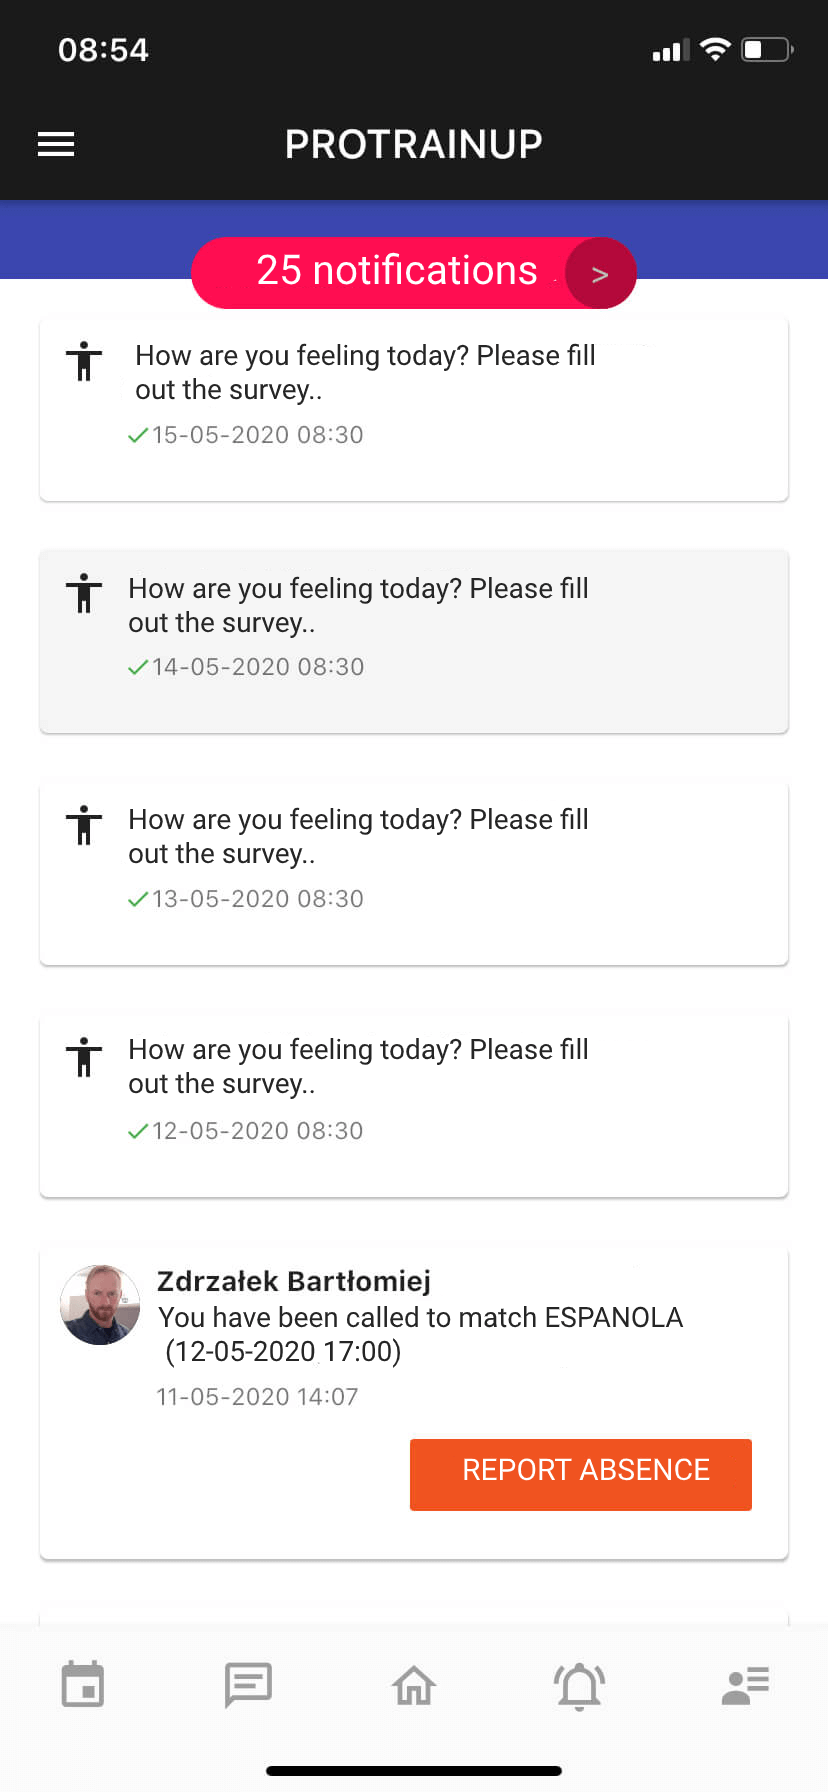Open the messages chat icon

(x=248, y=1685)
